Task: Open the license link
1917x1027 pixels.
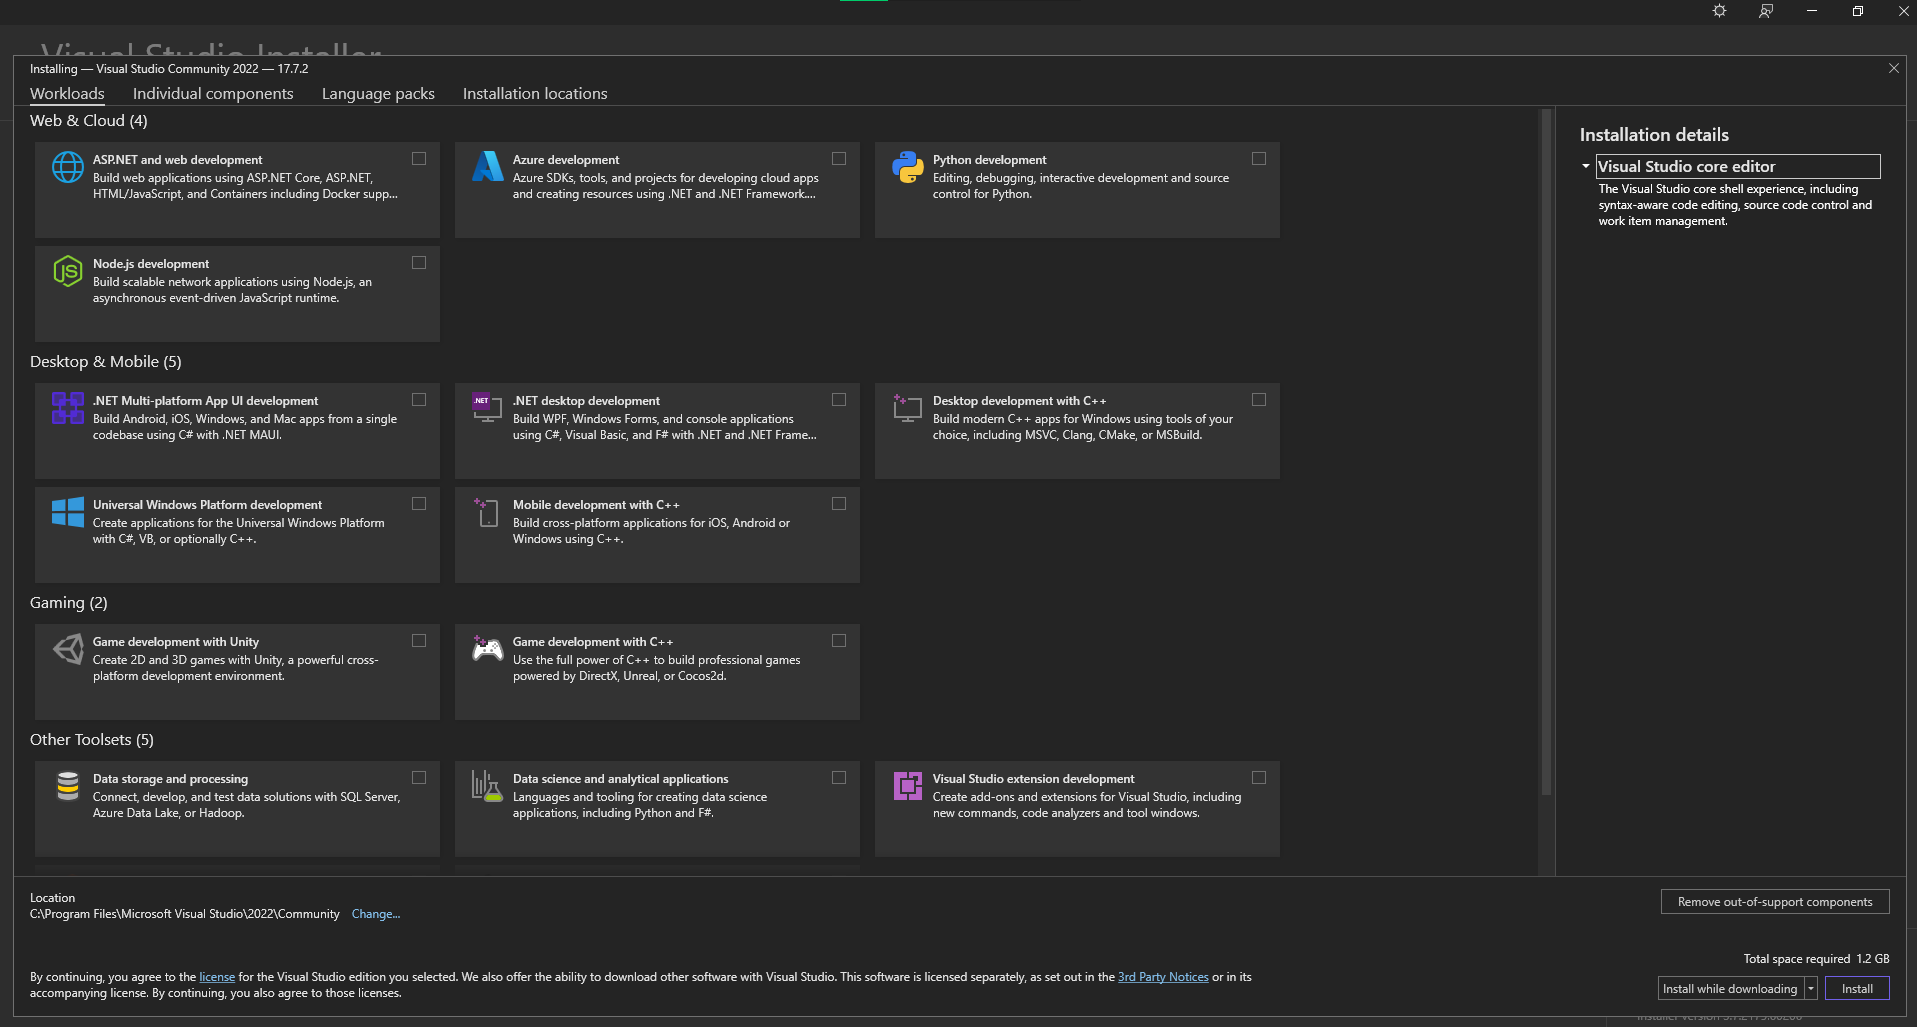Action: click(x=217, y=977)
